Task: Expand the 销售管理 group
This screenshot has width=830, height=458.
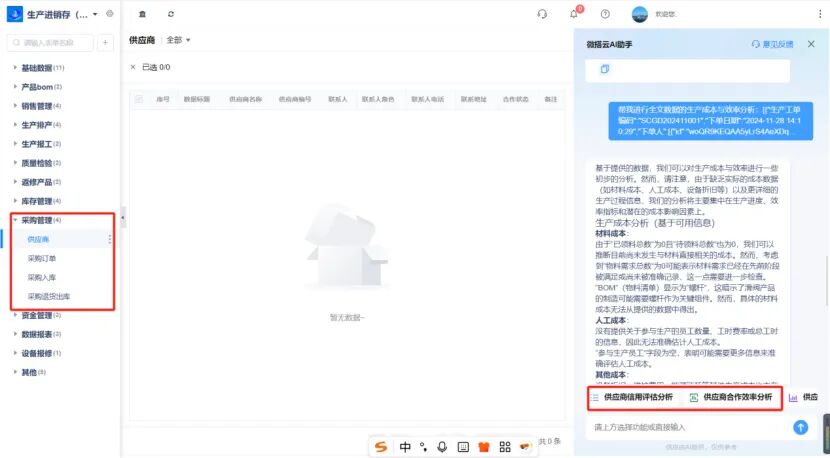Action: [x=15, y=105]
